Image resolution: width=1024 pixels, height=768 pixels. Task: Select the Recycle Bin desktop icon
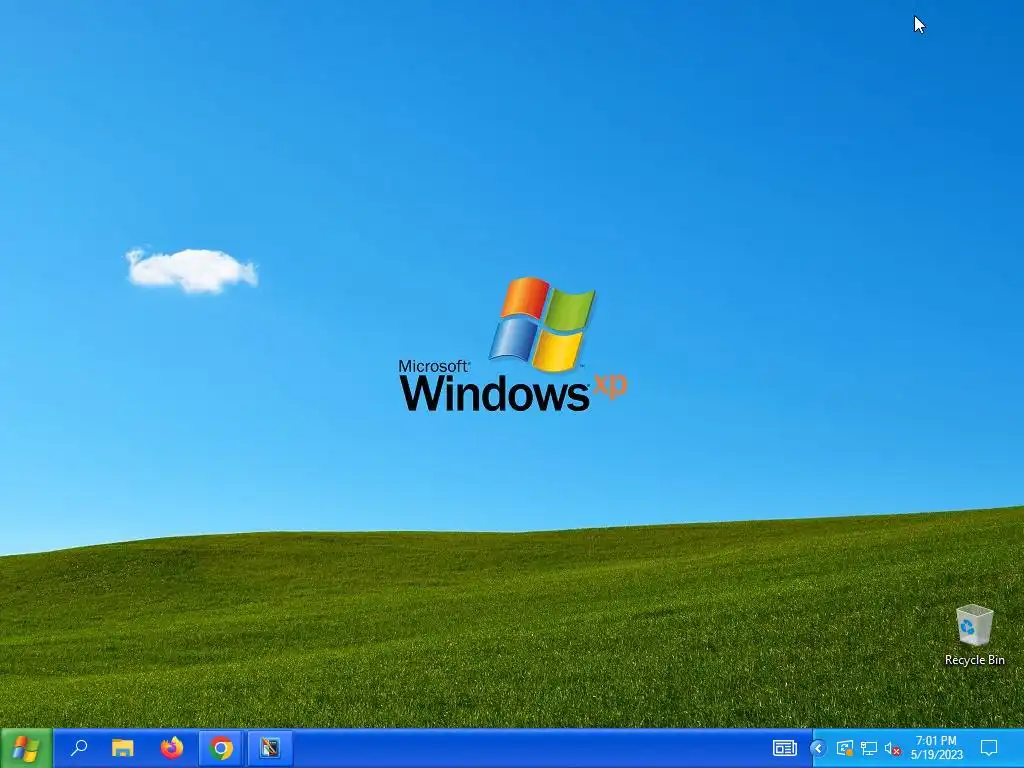[974, 635]
